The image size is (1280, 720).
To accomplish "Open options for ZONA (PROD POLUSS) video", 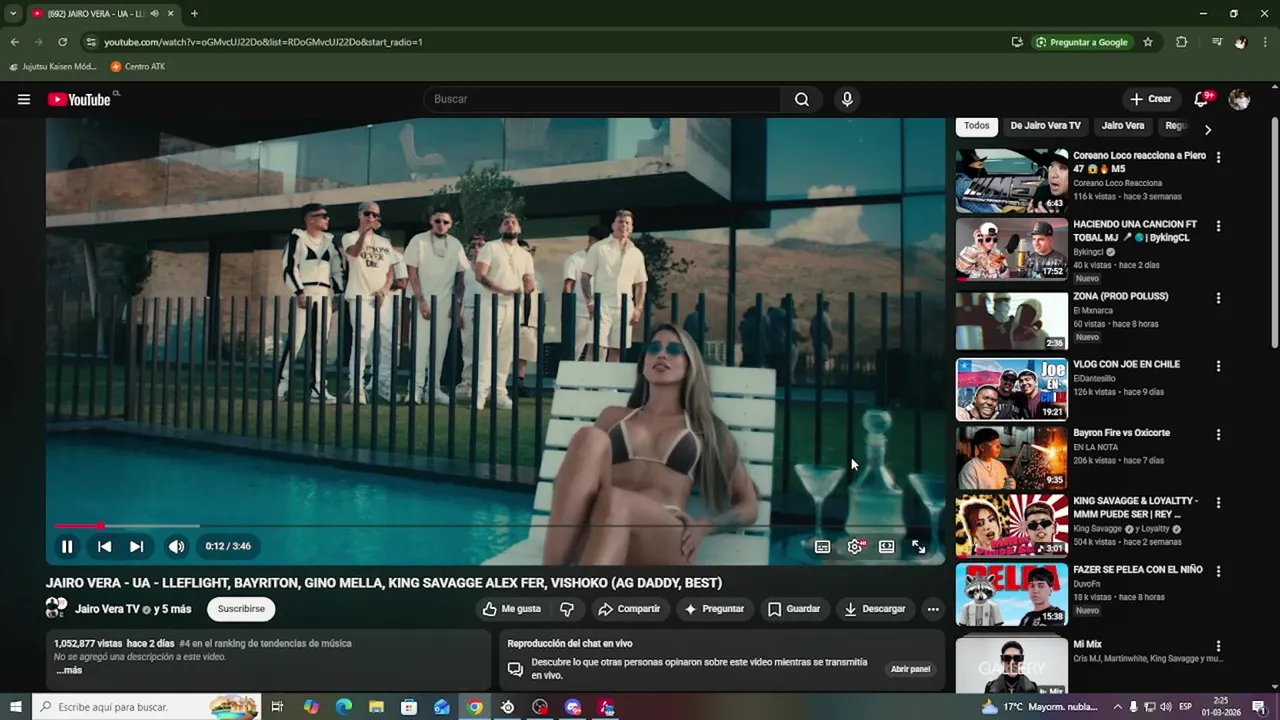I will pos(1218,298).
